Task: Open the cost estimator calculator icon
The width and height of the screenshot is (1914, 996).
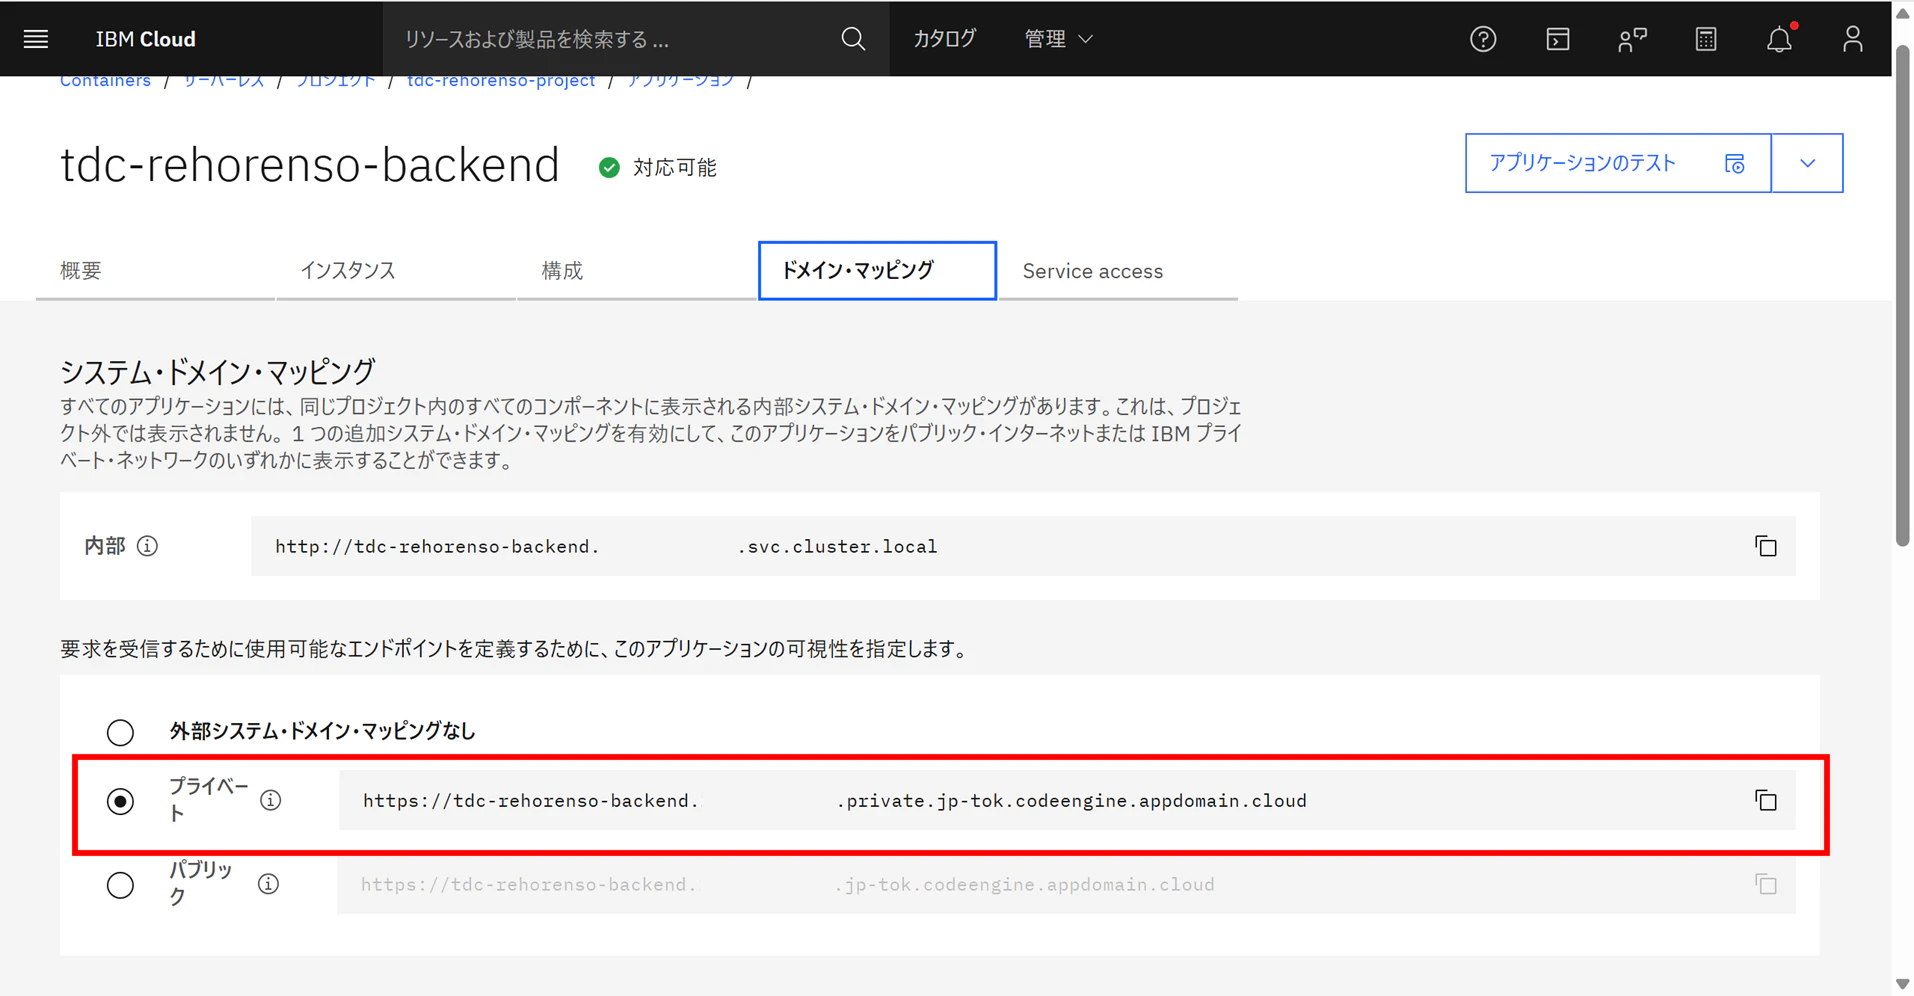Action: point(1706,39)
